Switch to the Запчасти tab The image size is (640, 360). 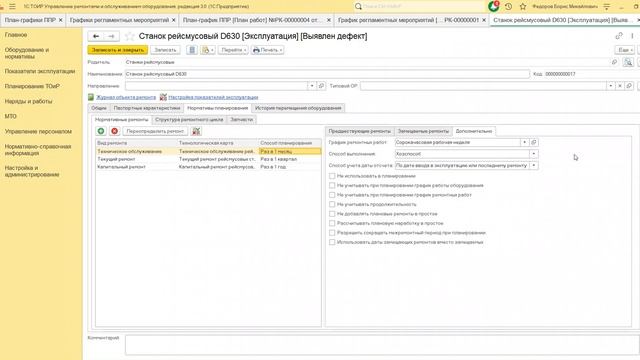coord(242,120)
